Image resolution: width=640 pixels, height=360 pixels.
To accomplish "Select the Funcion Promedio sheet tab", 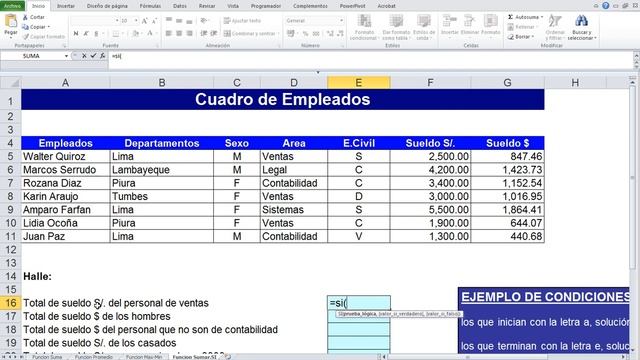I will point(93,357).
